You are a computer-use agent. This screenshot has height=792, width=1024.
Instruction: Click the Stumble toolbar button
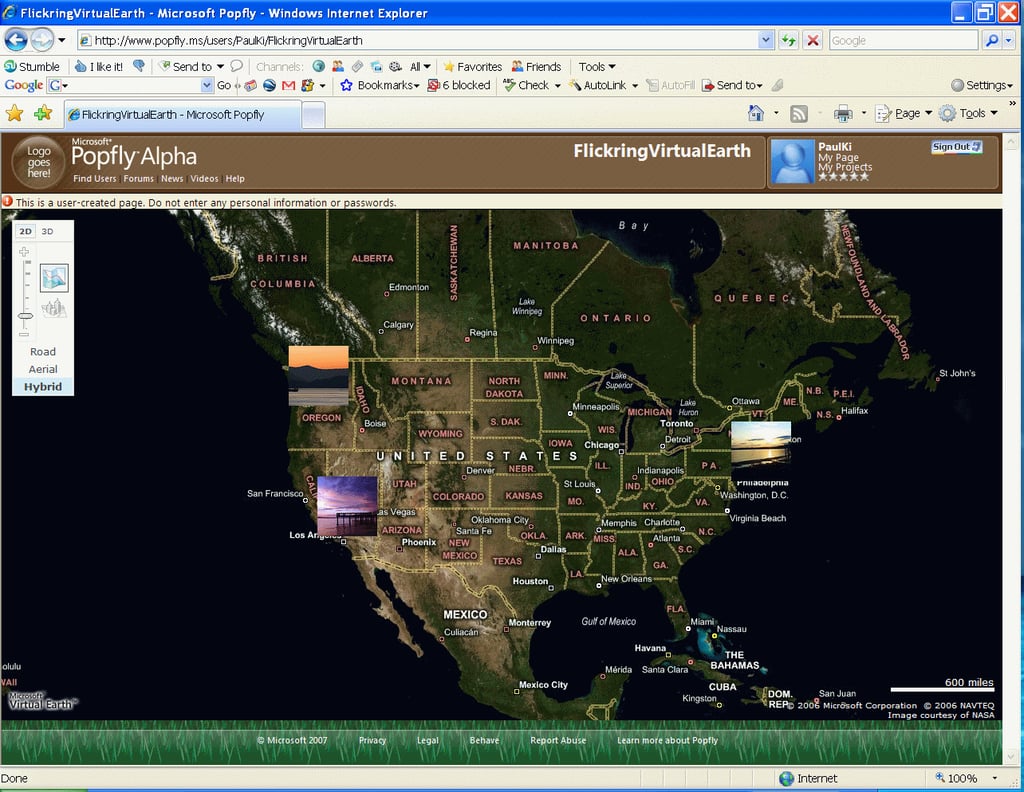click(32, 67)
